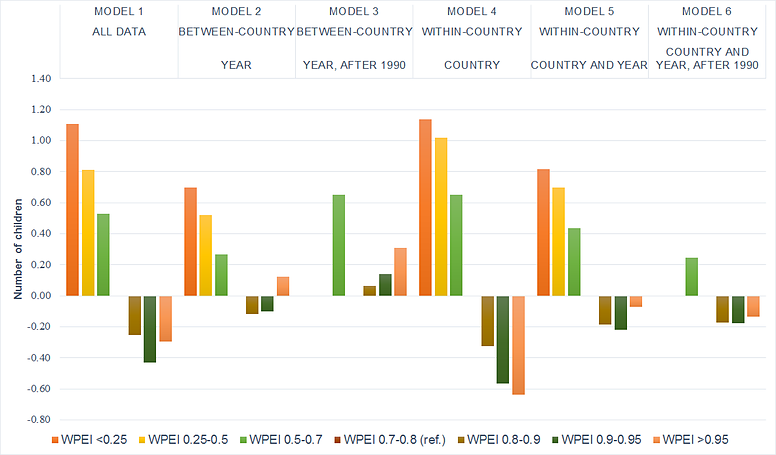Click the WPEI 0.8-0.9 brown legend marker
Screen dimensions: 776x455
461,440
